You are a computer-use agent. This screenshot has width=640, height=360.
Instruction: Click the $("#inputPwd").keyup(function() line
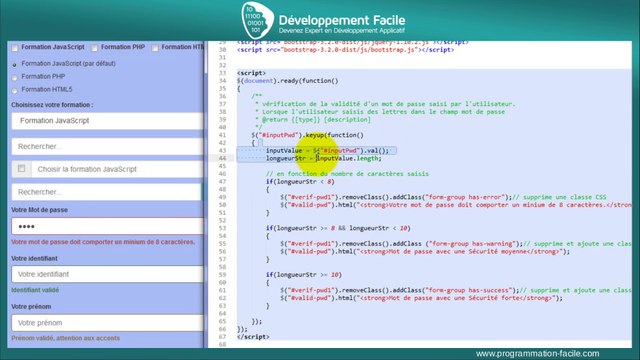(307, 135)
